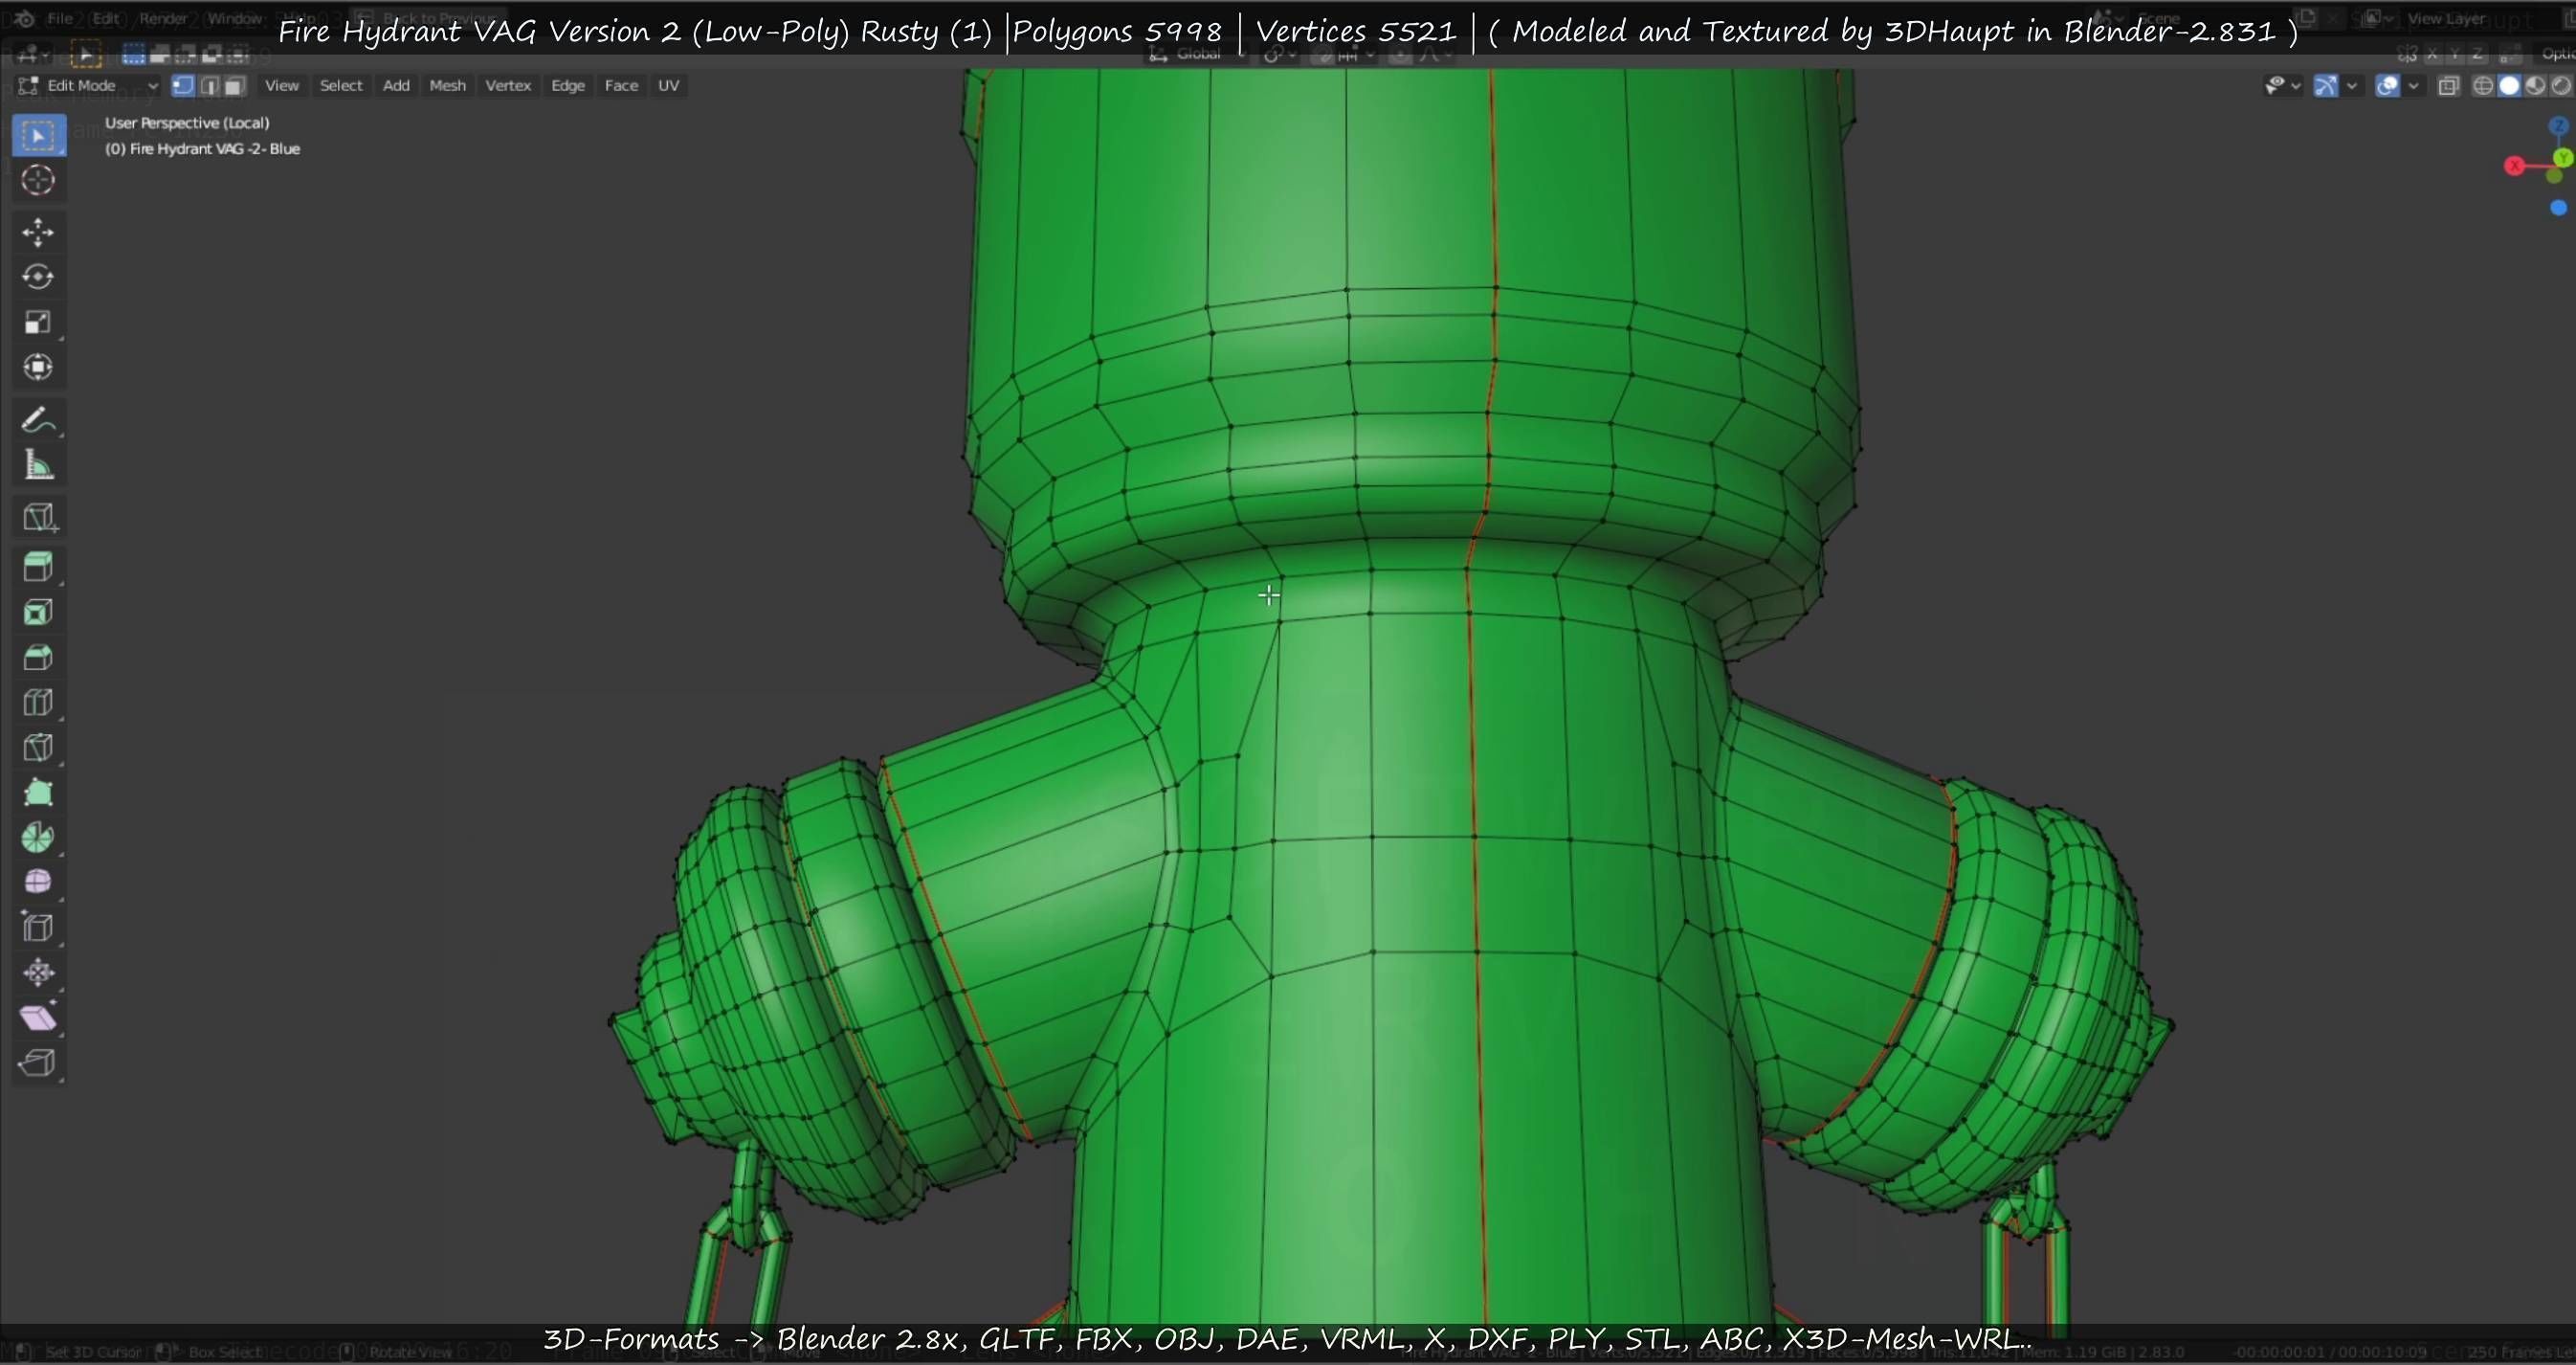Toggle viewport overlays on or off
2576x1365 pixels.
point(2387,86)
